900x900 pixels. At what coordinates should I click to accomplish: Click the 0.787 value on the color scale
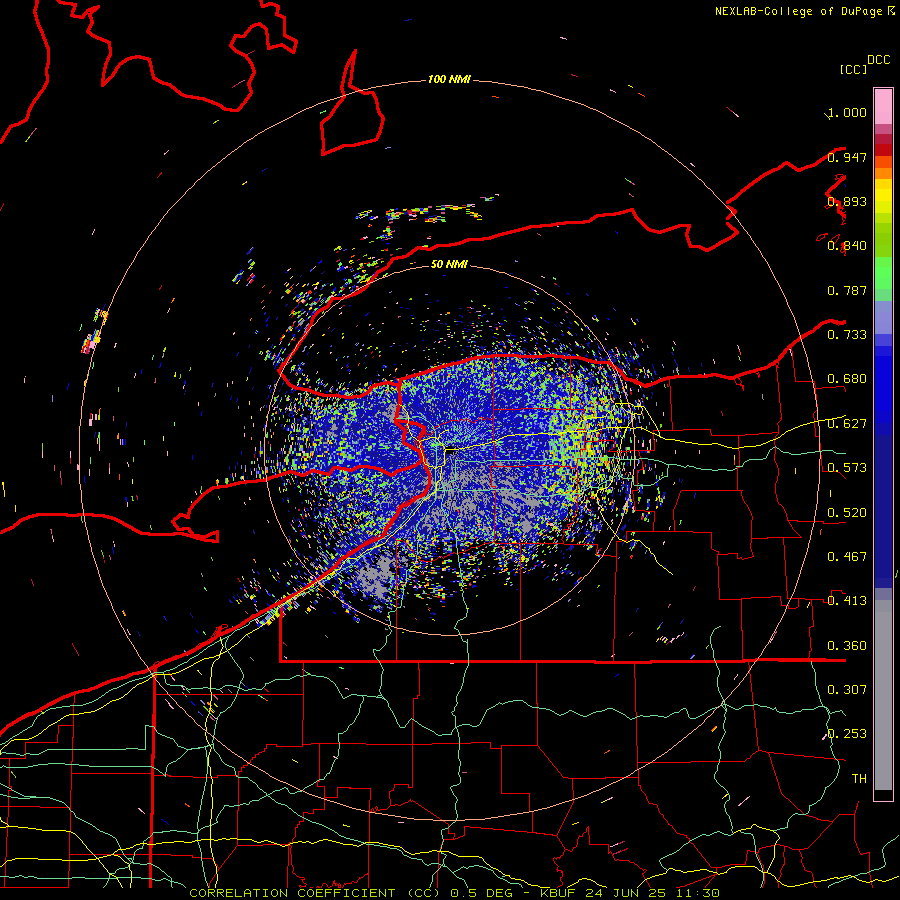[847, 290]
